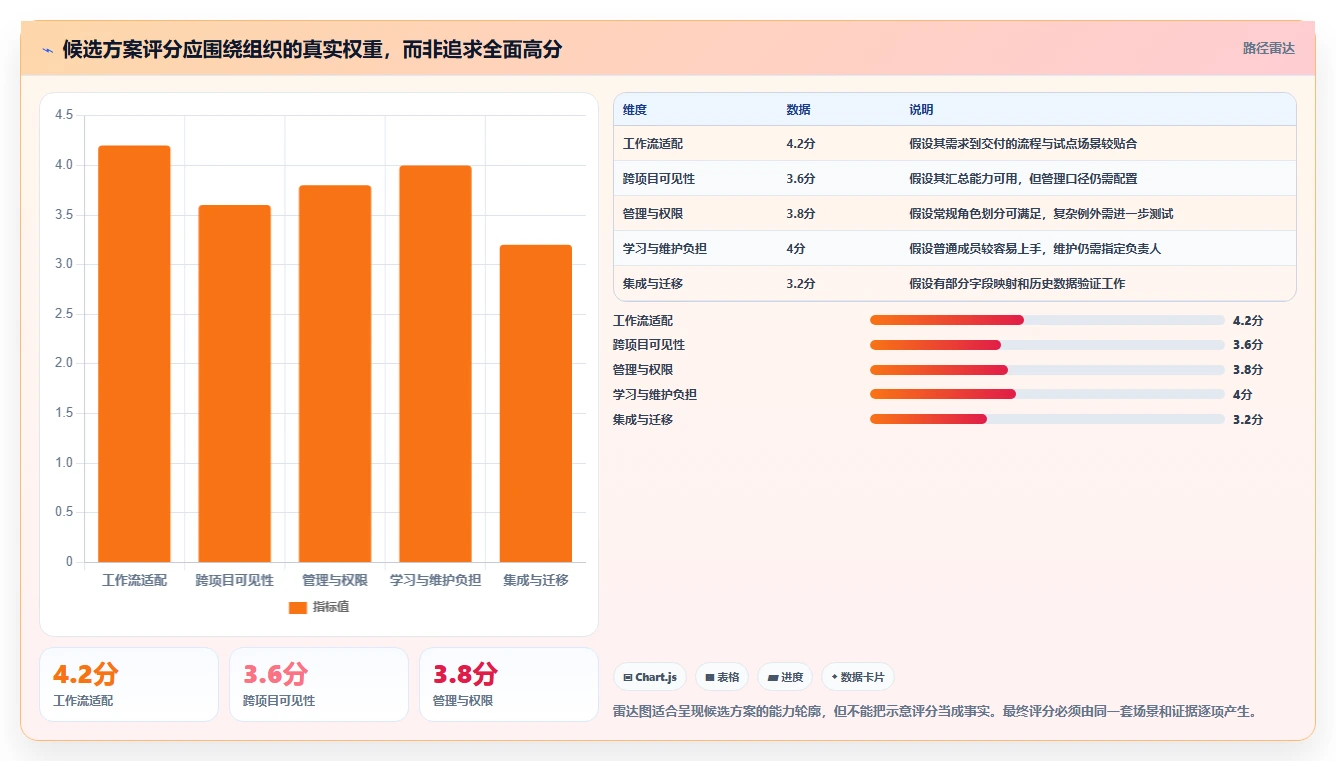Click the lightning icon beside the slide title
The width and height of the screenshot is (1336, 761).
tap(47, 49)
